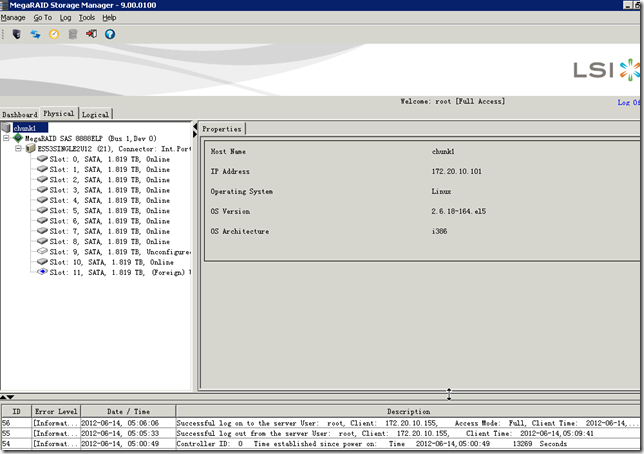The image size is (644, 454).
Task: Select log entry ID 56
Action: [320, 423]
